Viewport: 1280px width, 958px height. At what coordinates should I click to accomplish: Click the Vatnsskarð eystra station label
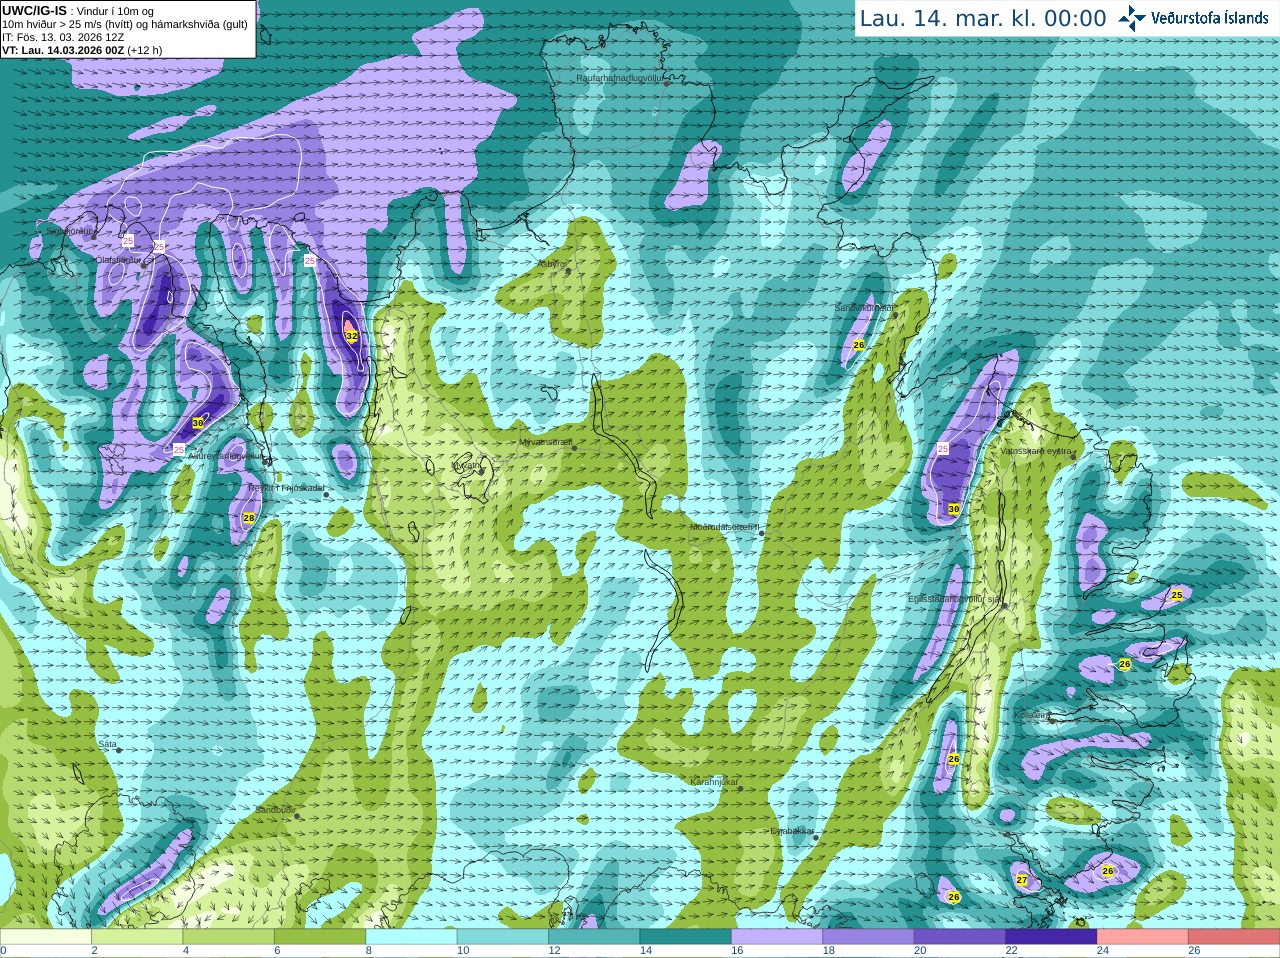(1036, 451)
